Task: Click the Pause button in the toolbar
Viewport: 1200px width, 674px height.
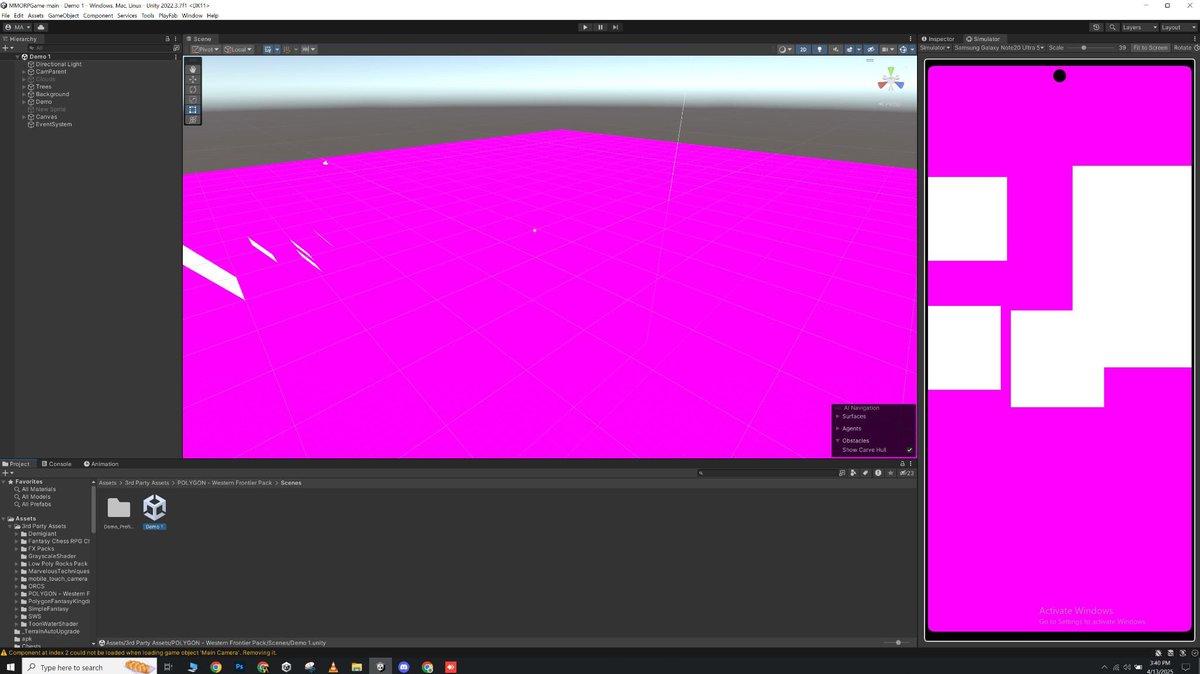Action: (x=600, y=27)
